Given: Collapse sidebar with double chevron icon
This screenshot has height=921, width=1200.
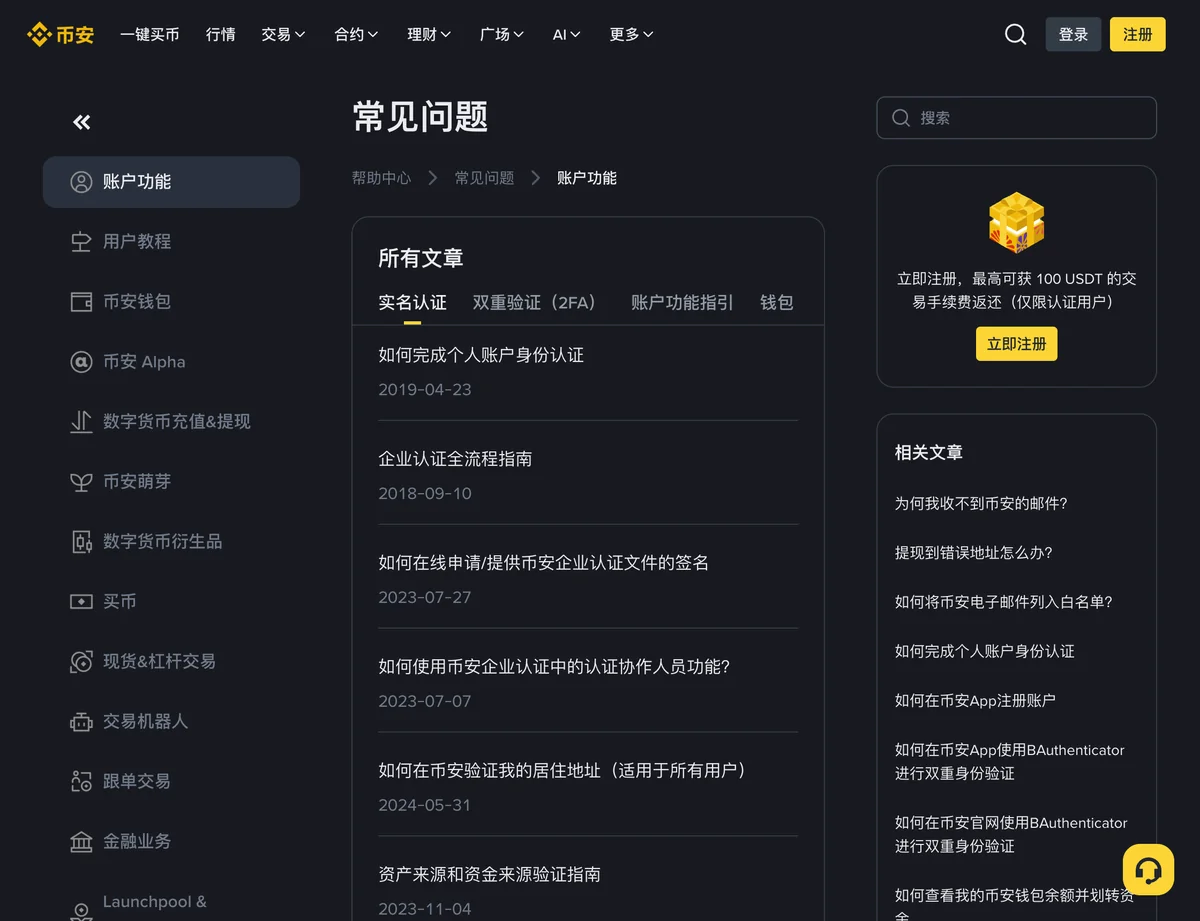Looking at the screenshot, I should coord(82,122).
